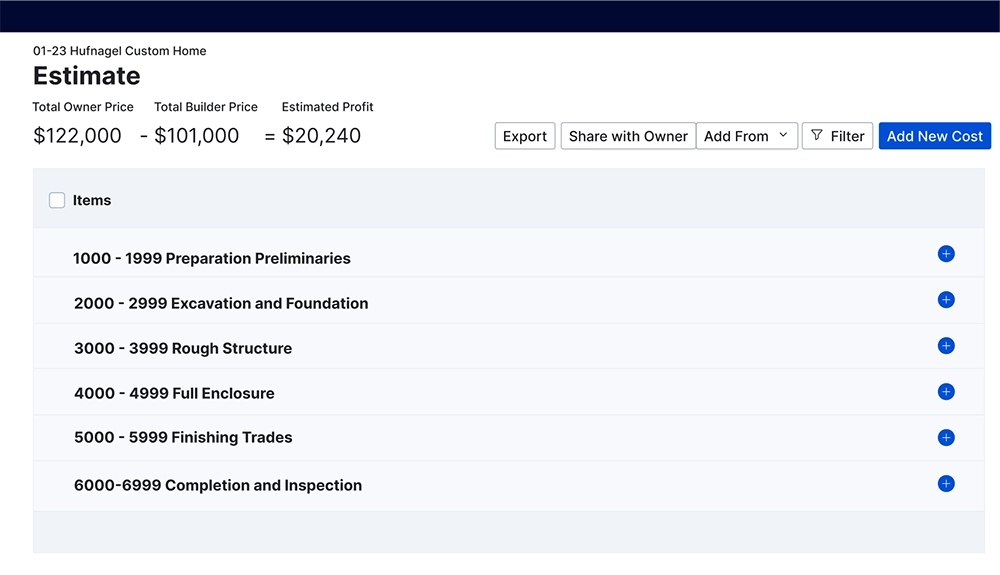This screenshot has width=1000, height=575.
Task: Click the Estimated Profit value $20,240
Action: pyautogui.click(x=321, y=136)
